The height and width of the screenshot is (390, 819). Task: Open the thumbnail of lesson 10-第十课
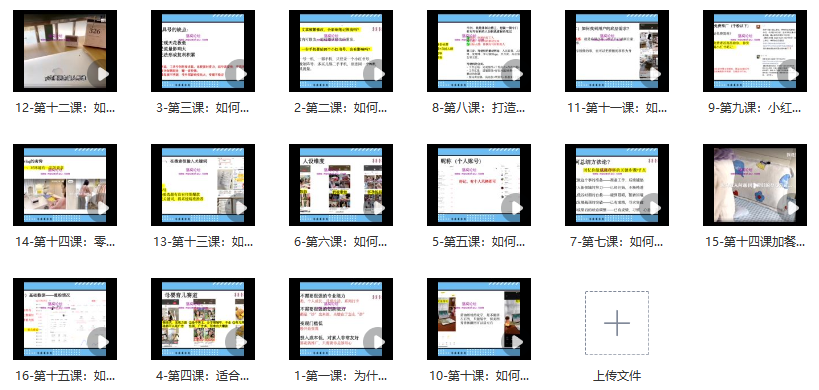(x=479, y=319)
